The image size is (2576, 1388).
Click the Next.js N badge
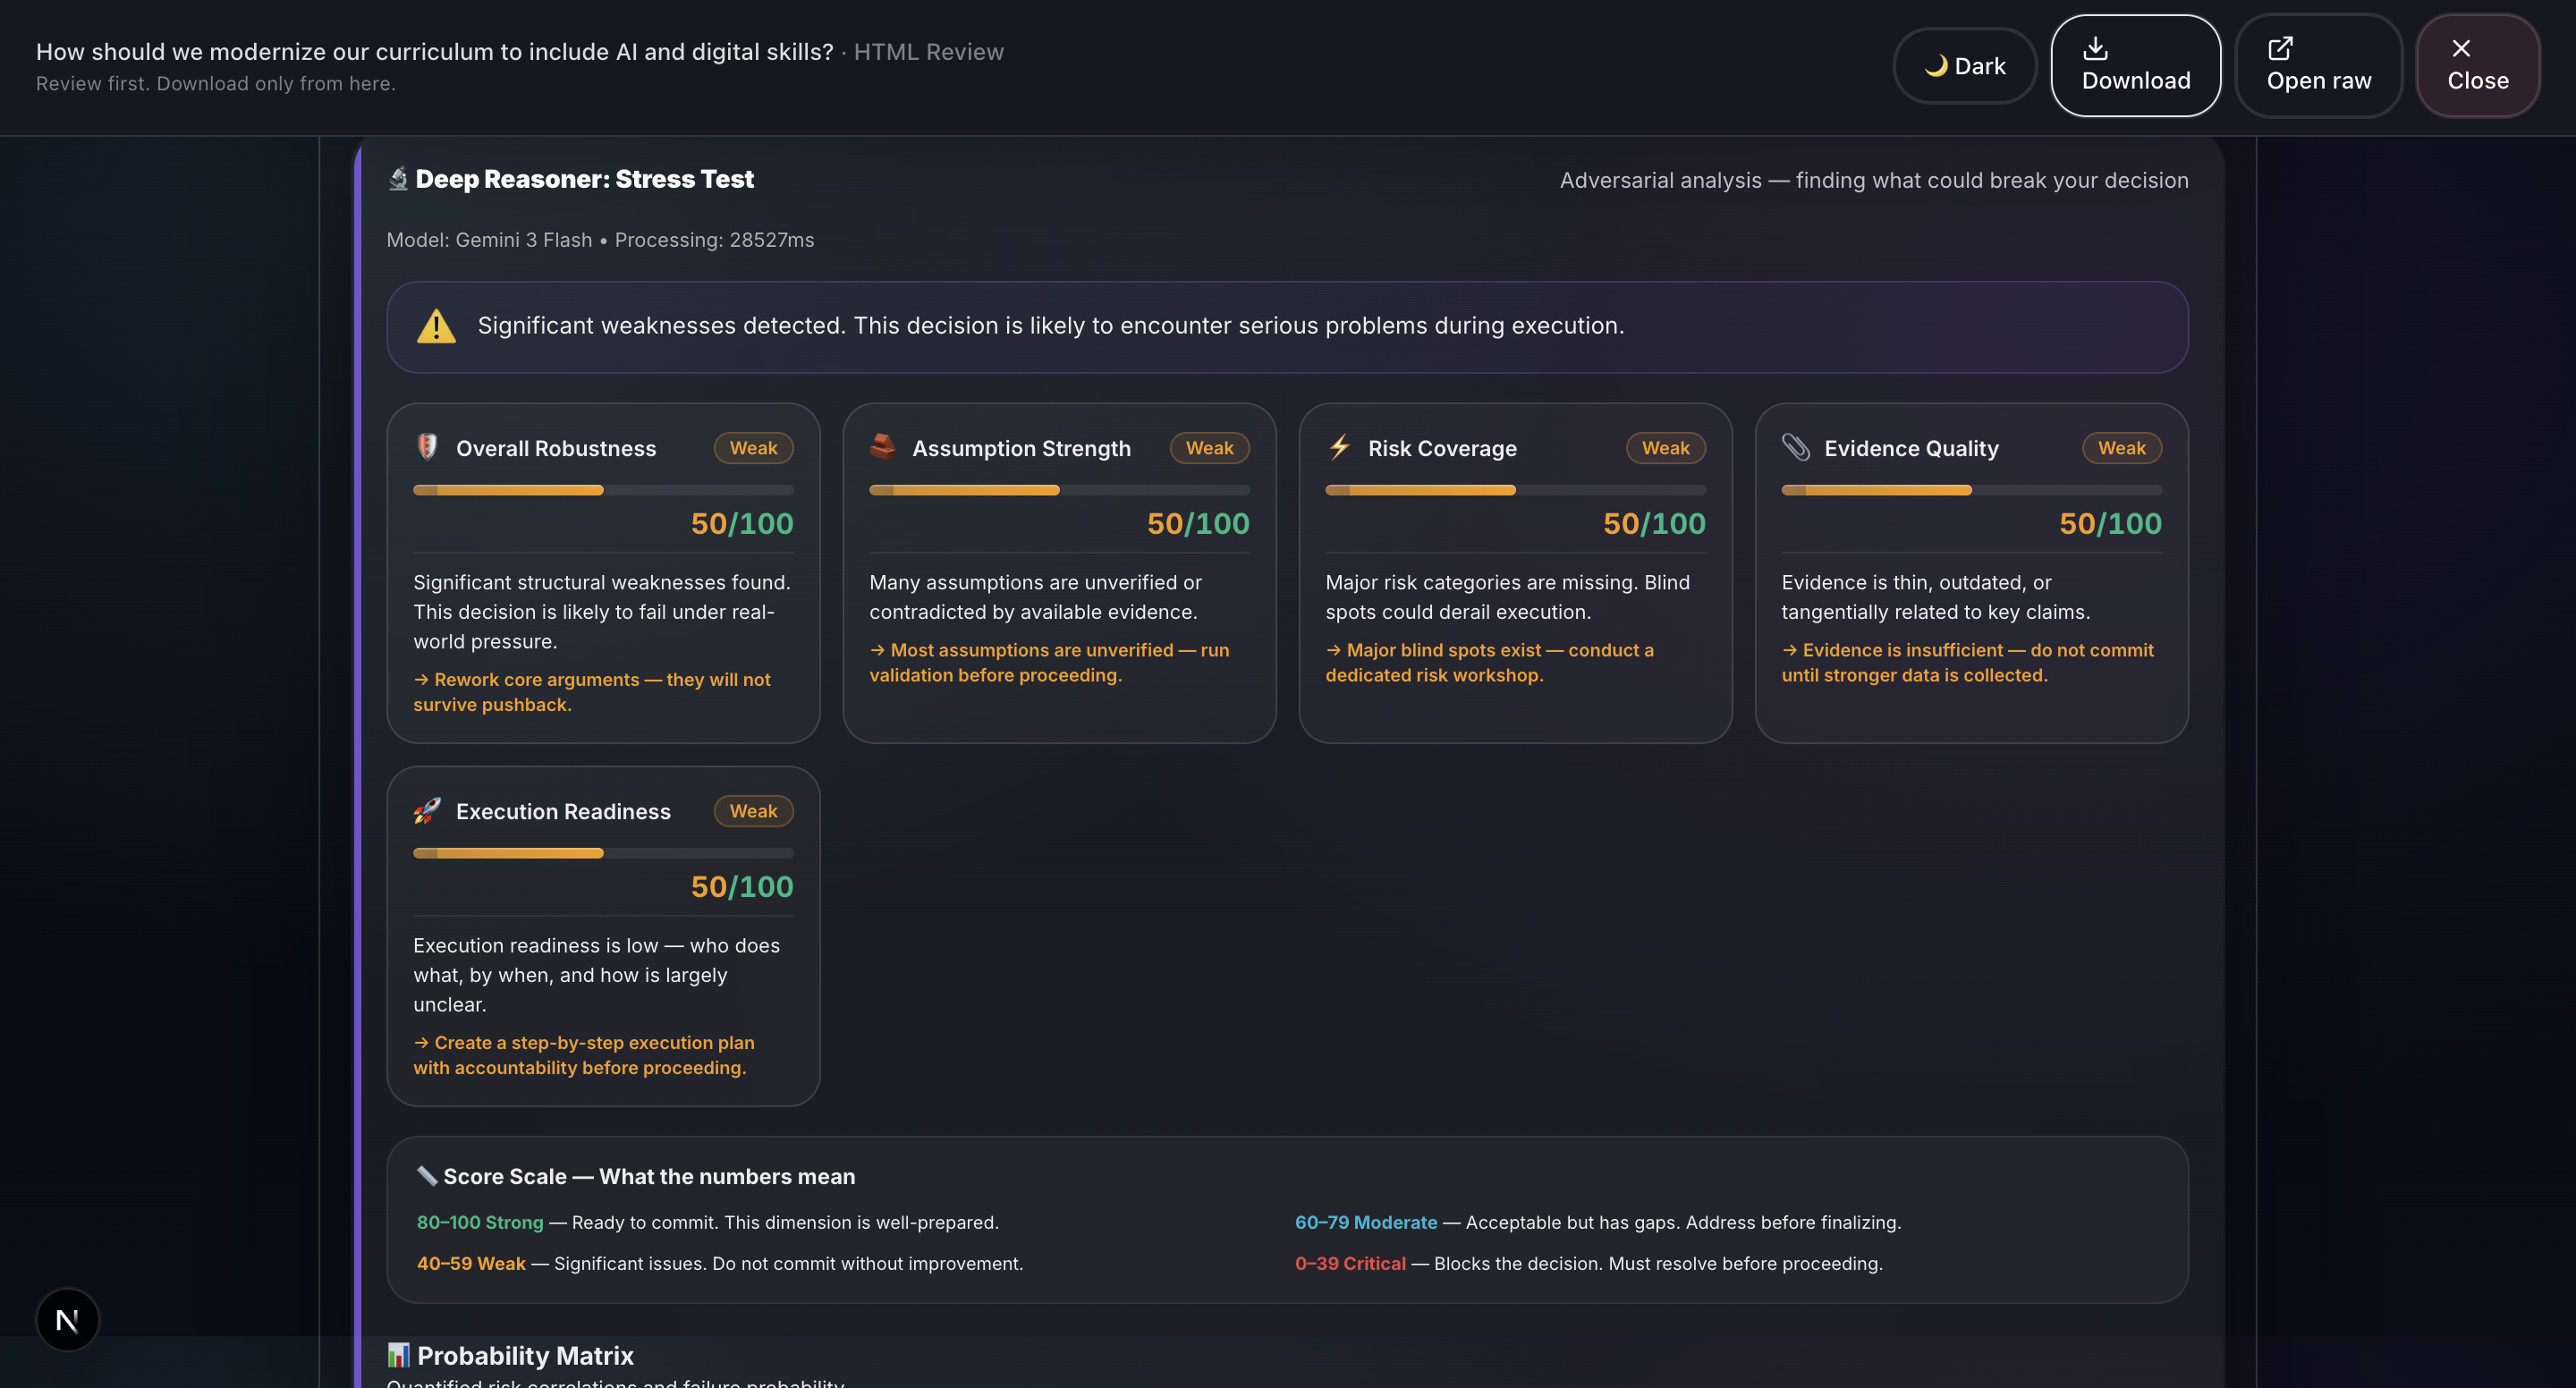pyautogui.click(x=67, y=1320)
